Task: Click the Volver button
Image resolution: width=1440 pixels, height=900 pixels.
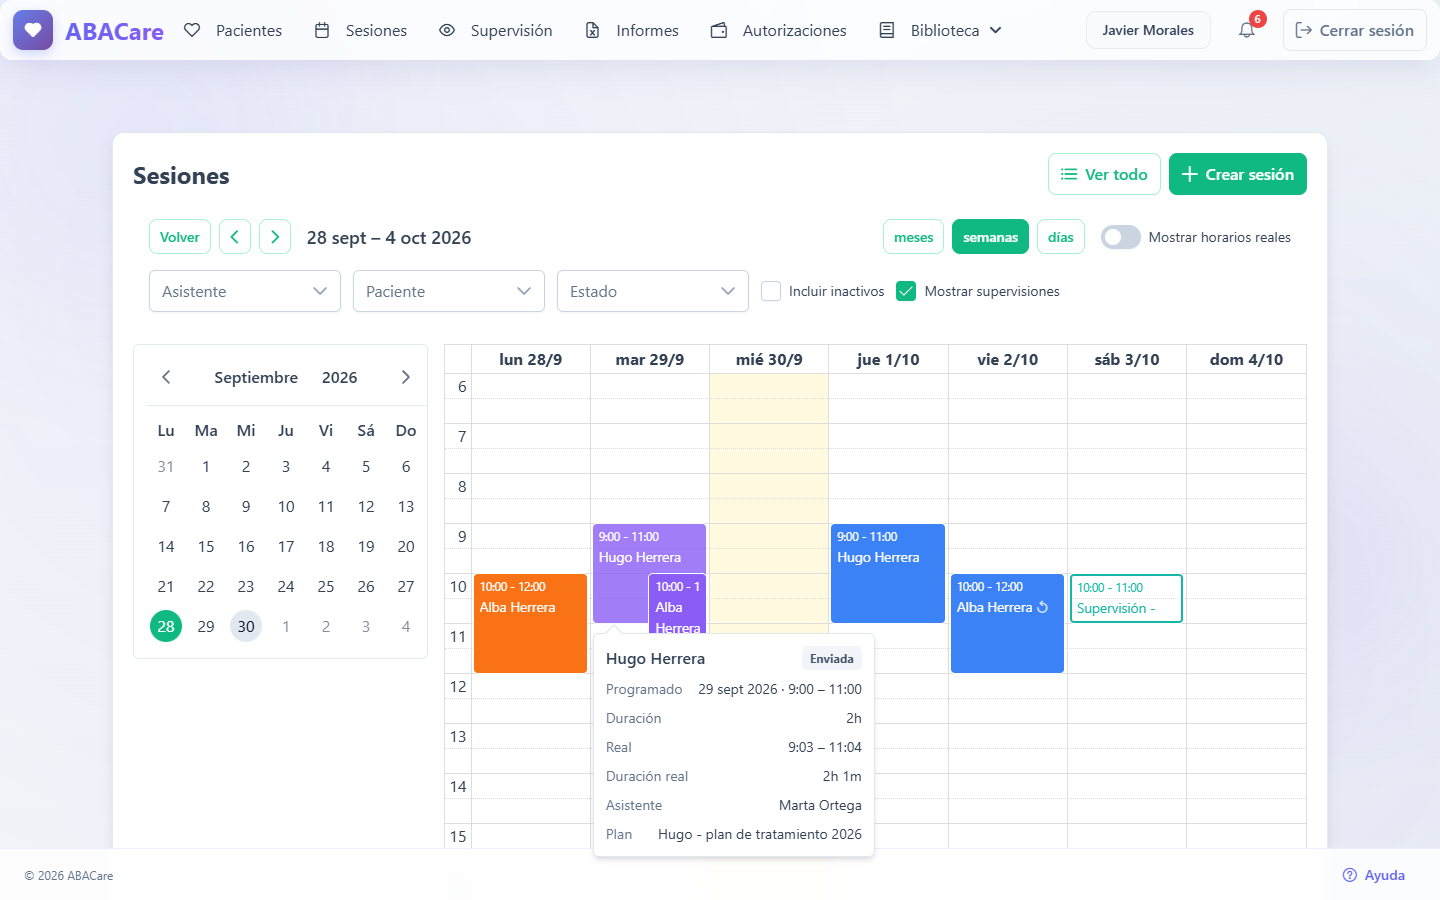Action: (x=180, y=237)
